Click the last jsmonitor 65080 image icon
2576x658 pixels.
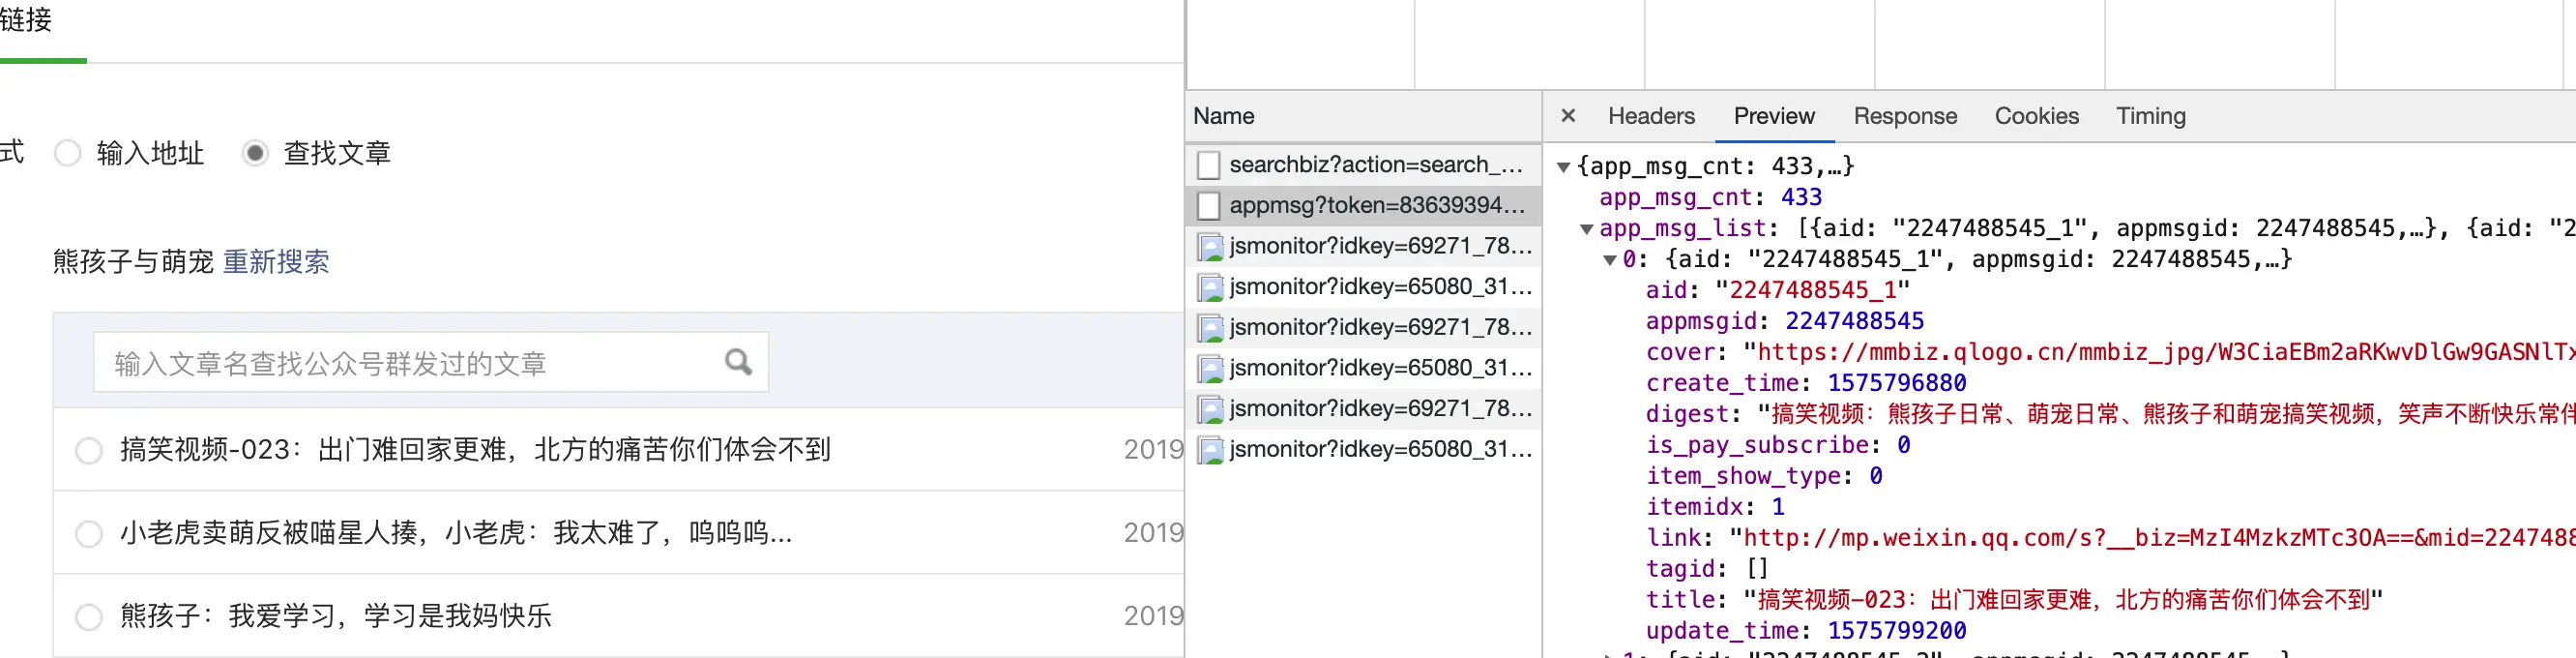1210,451
